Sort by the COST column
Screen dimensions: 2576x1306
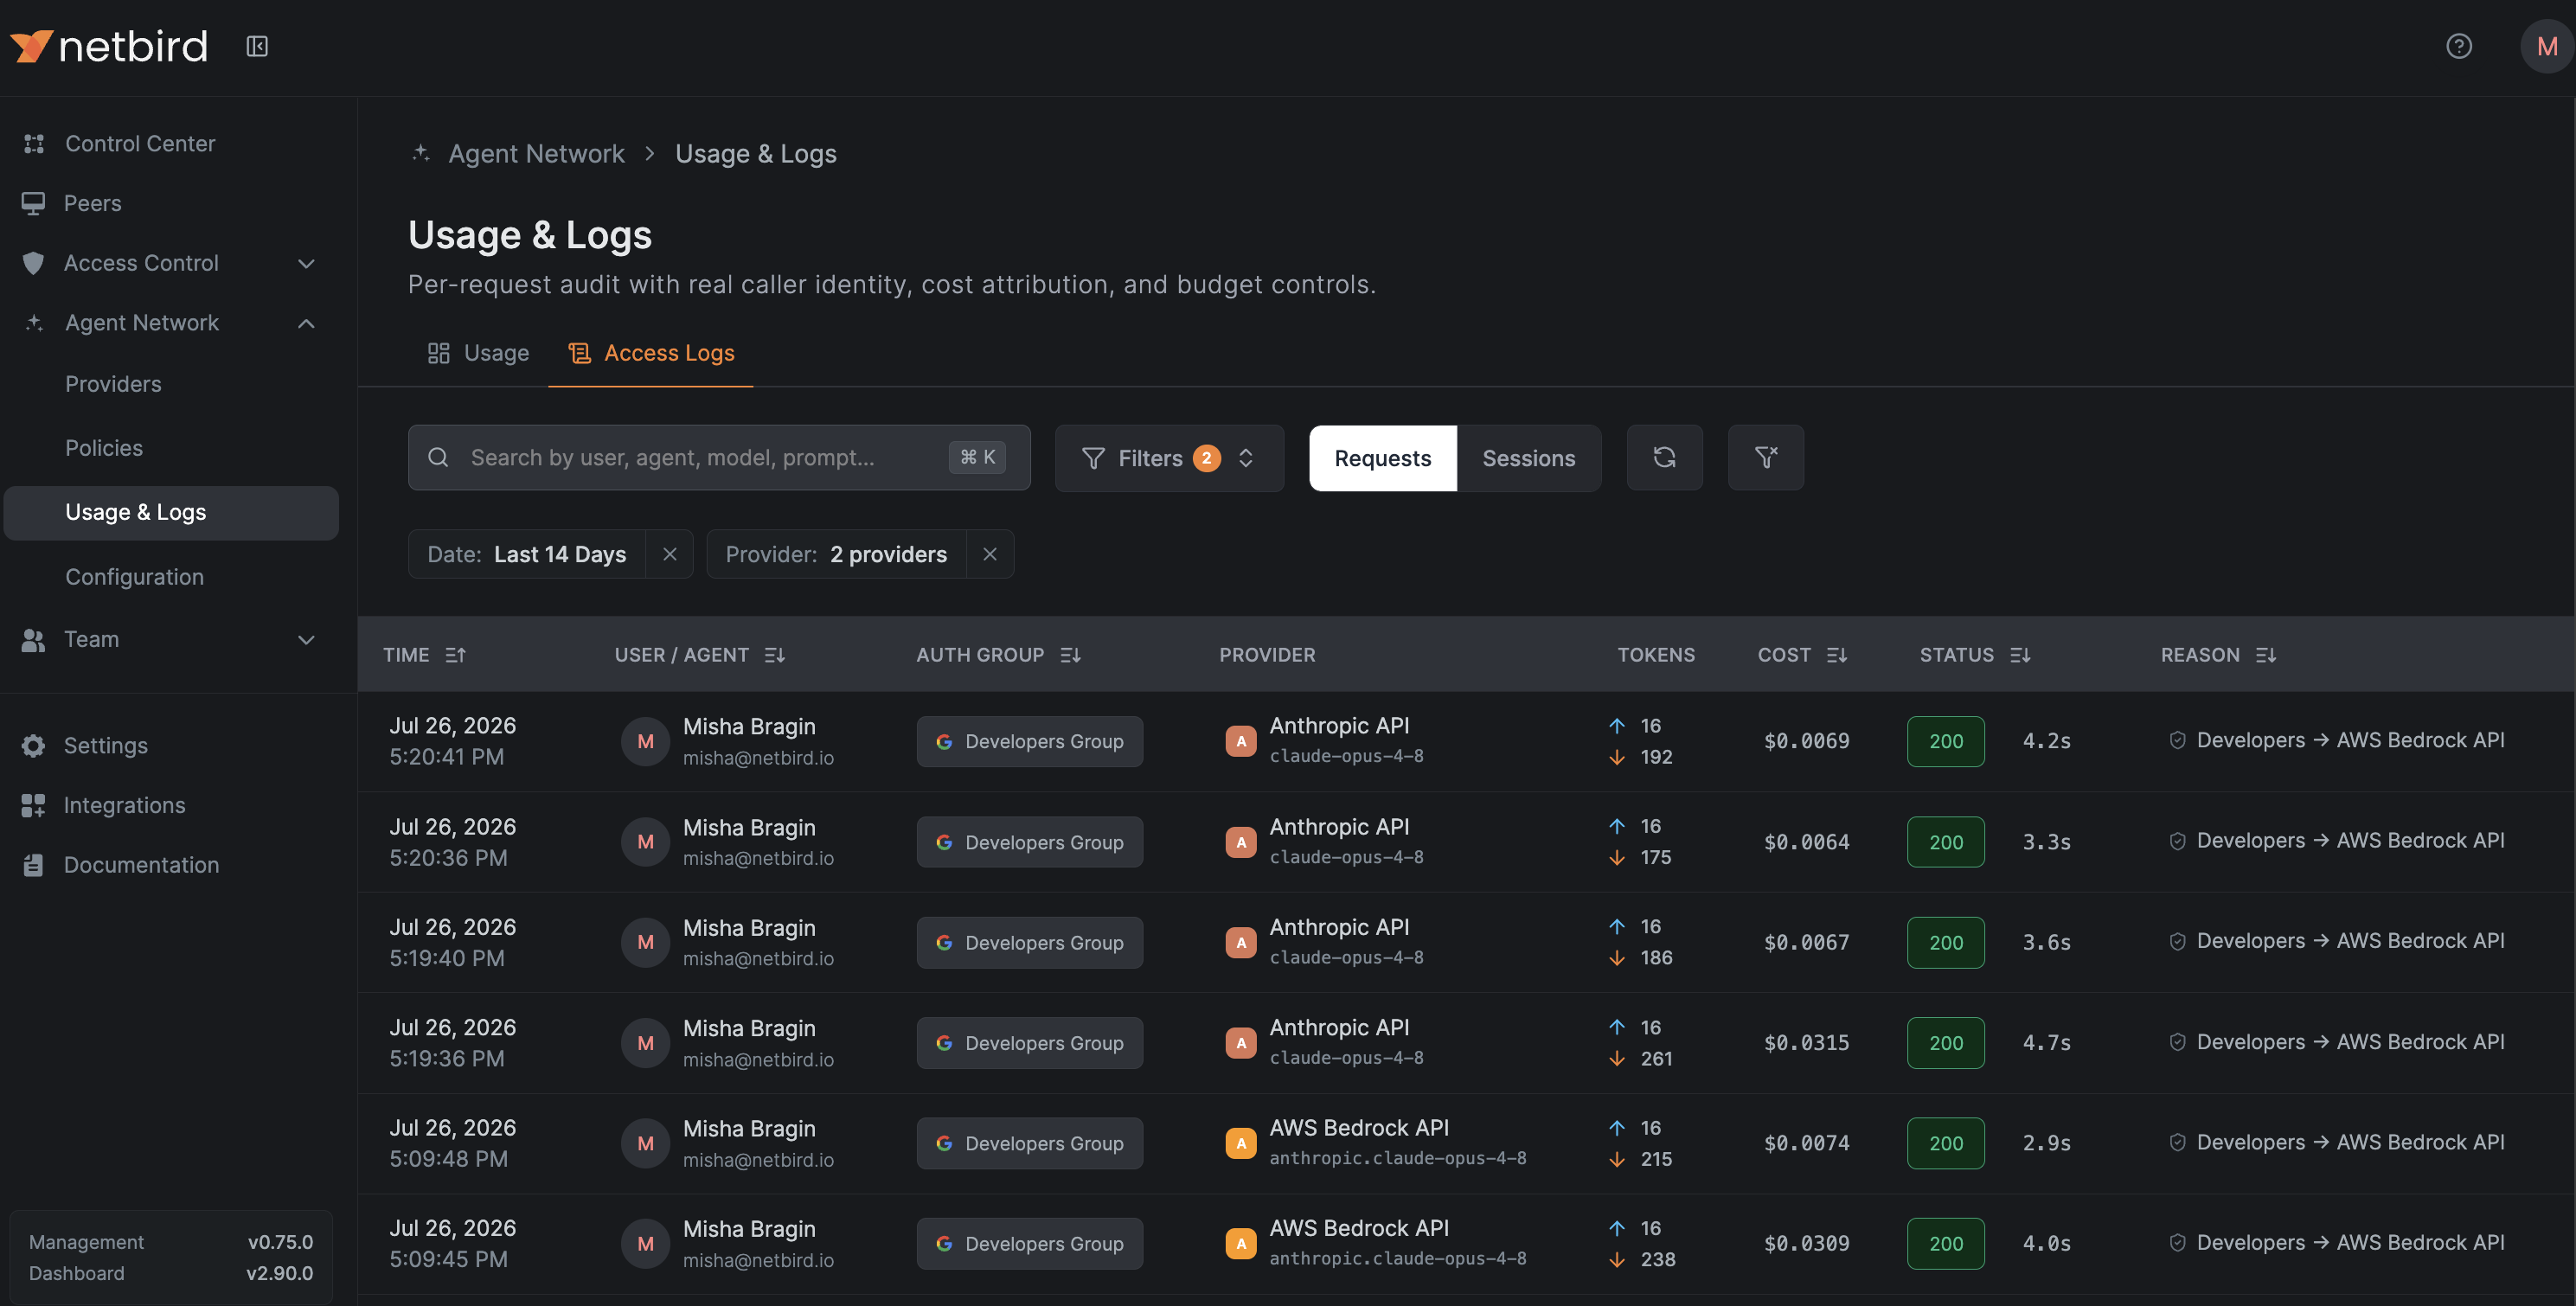click(x=1802, y=655)
